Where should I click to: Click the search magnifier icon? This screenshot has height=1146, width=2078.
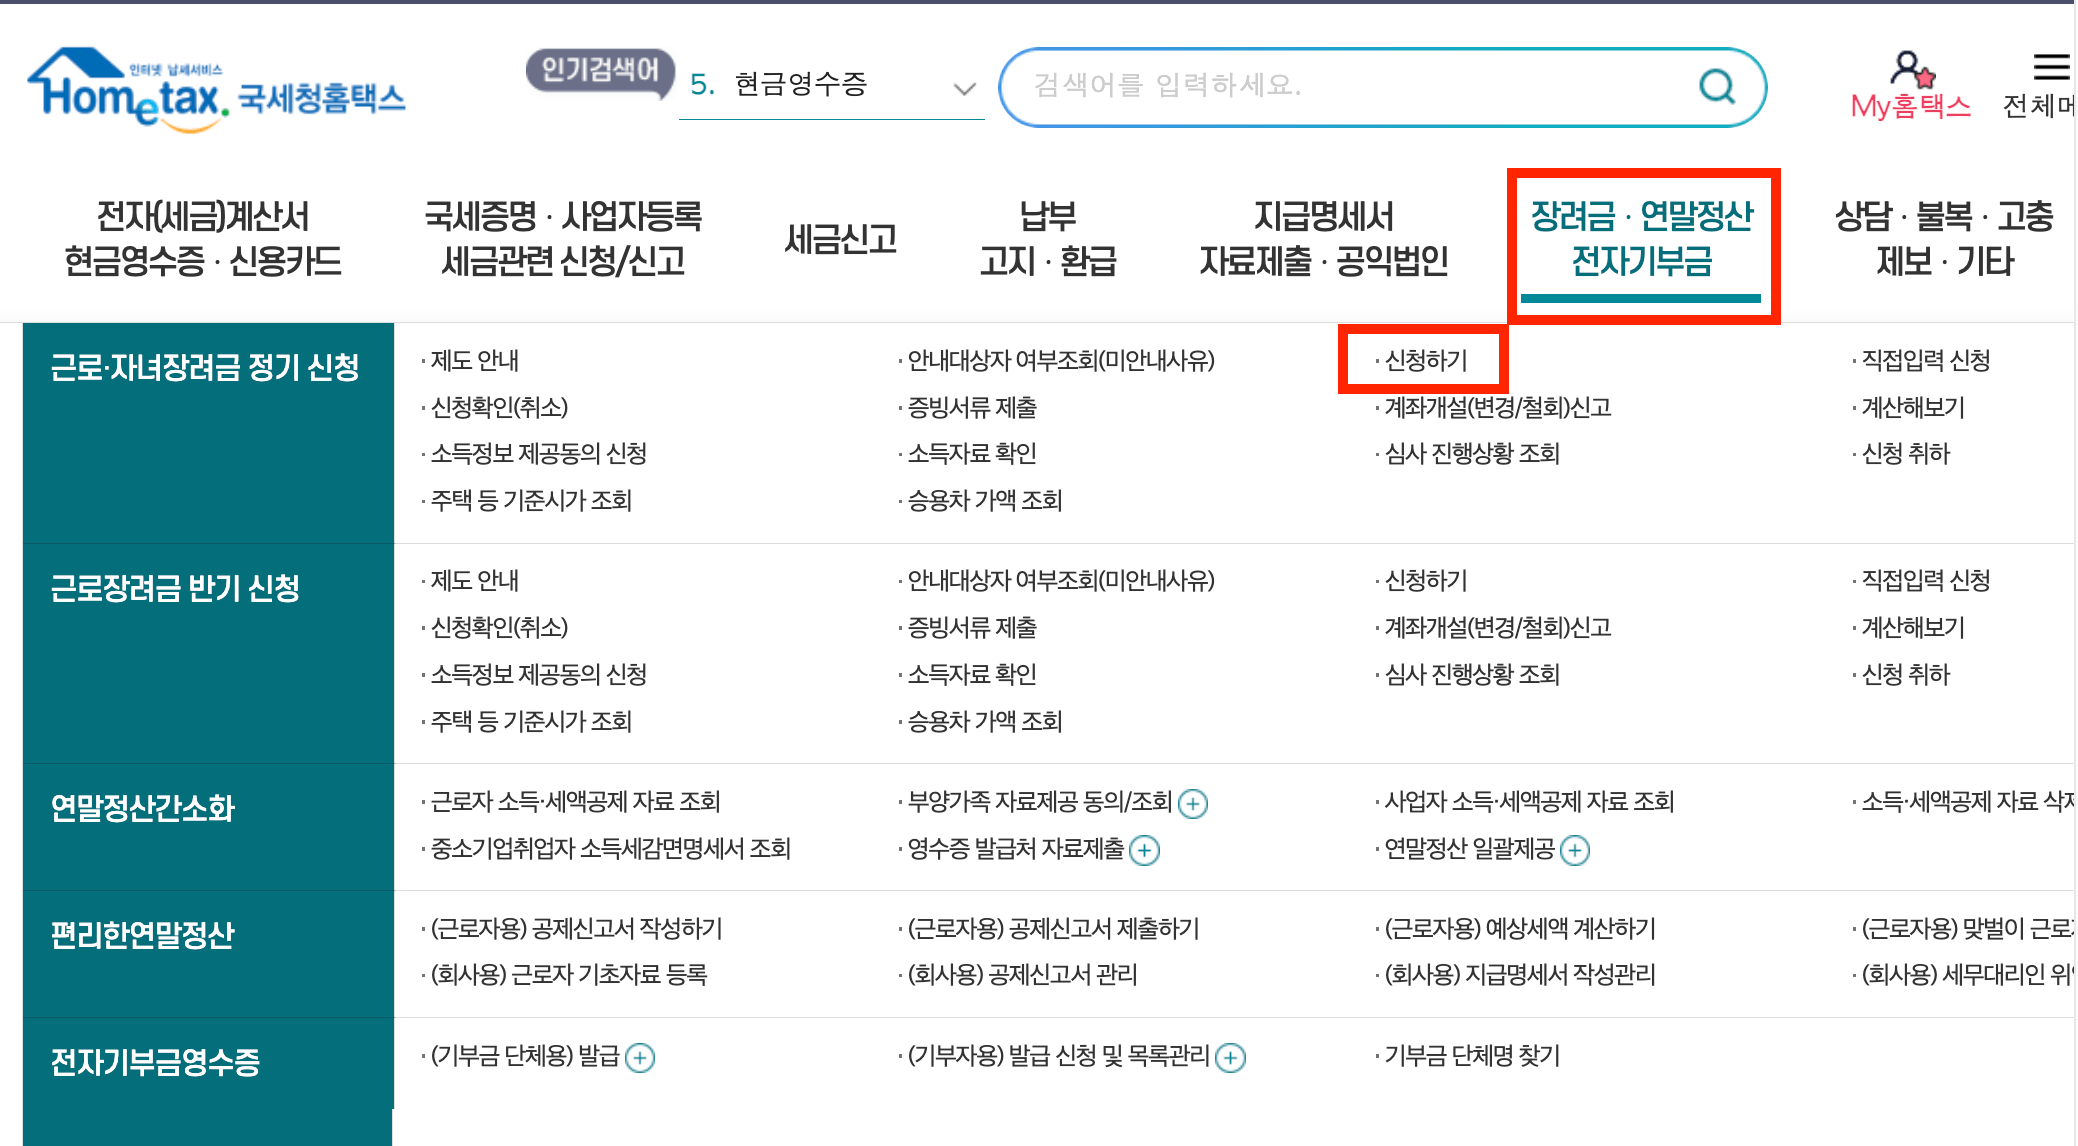(x=1716, y=87)
